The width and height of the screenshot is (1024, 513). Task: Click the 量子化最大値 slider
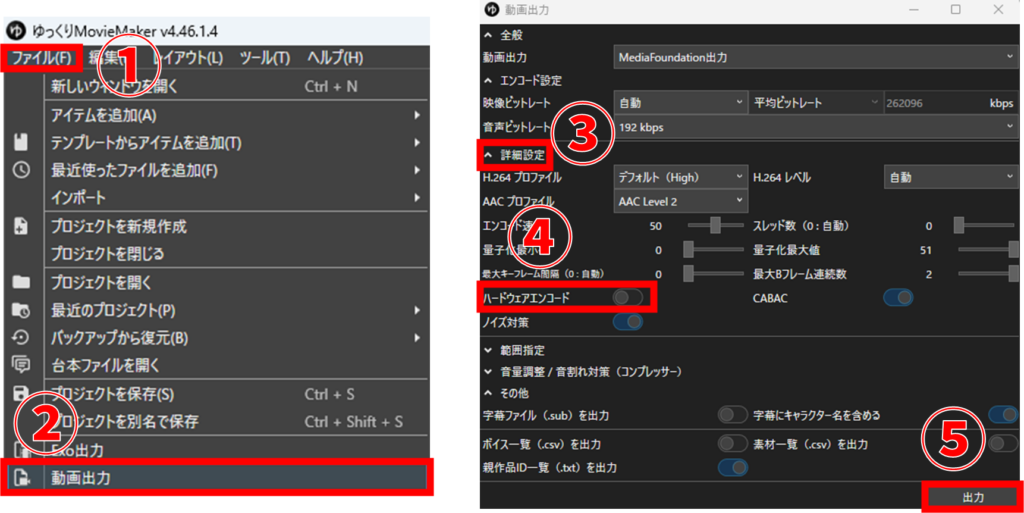click(x=986, y=249)
